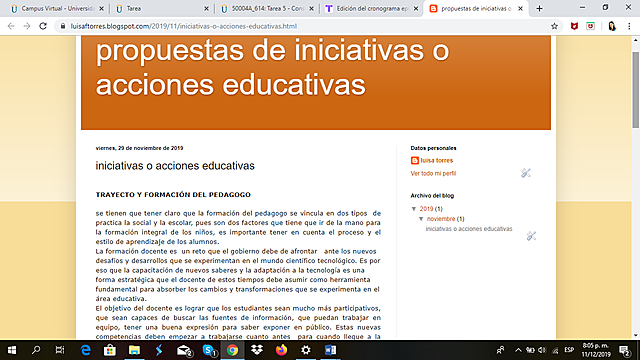
Task: Open the clock and date flyout
Action: [596, 350]
